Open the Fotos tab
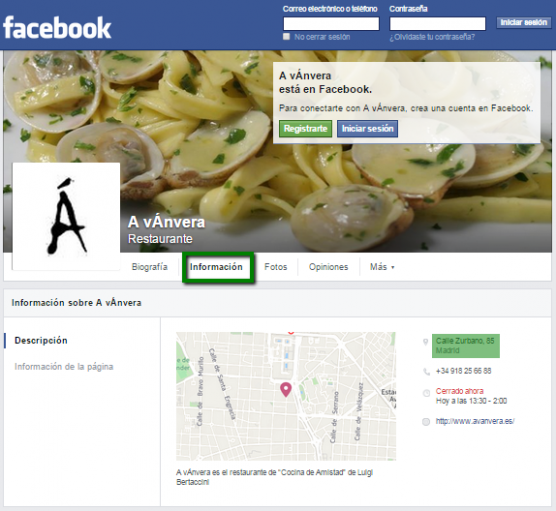556x511 pixels. click(x=276, y=267)
